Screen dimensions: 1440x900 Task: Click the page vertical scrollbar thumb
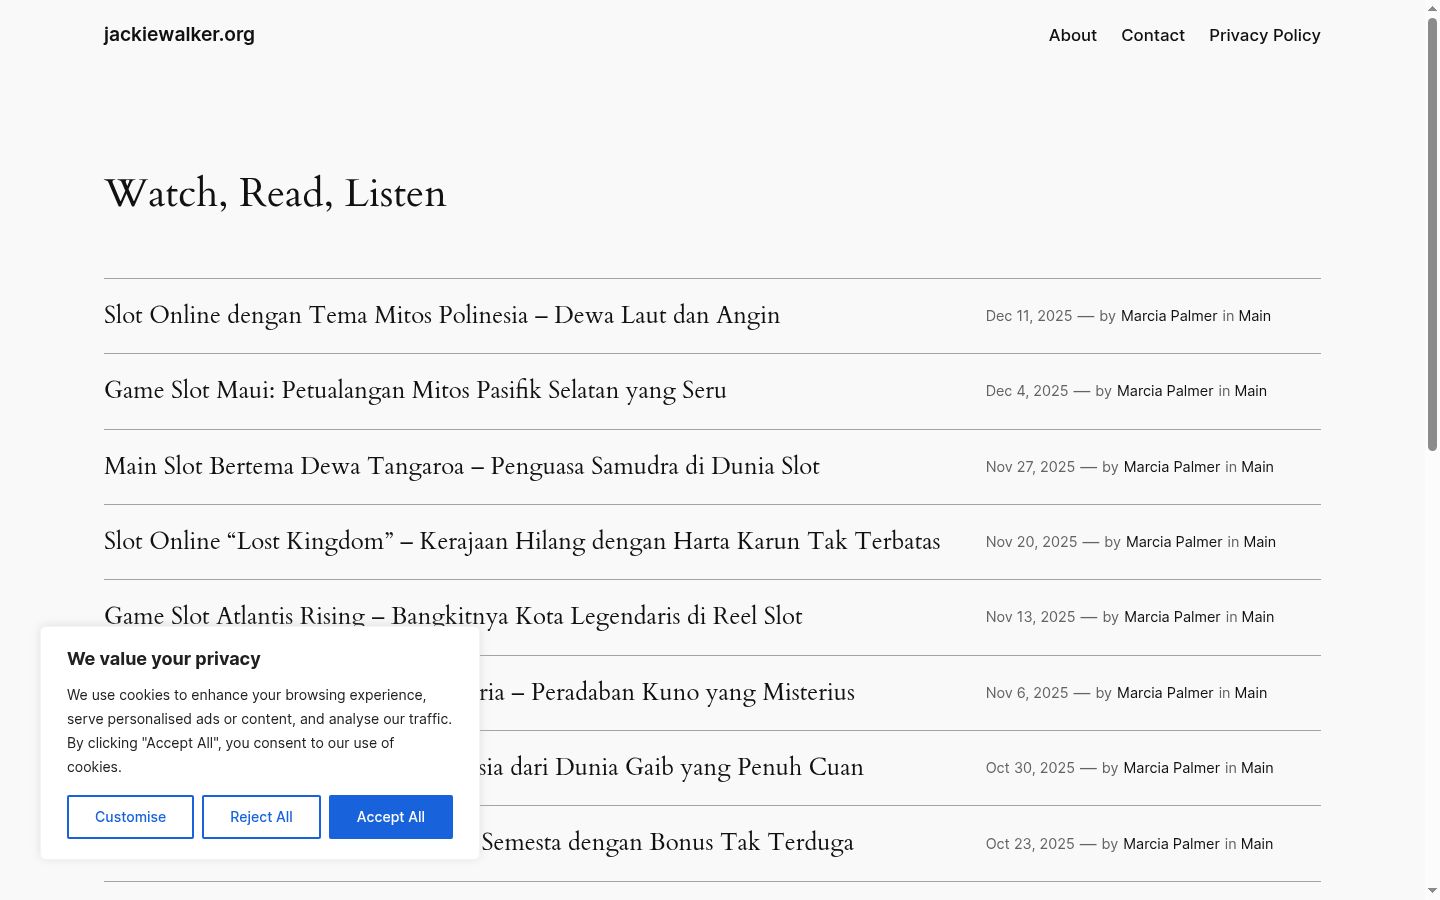[x=1432, y=234]
